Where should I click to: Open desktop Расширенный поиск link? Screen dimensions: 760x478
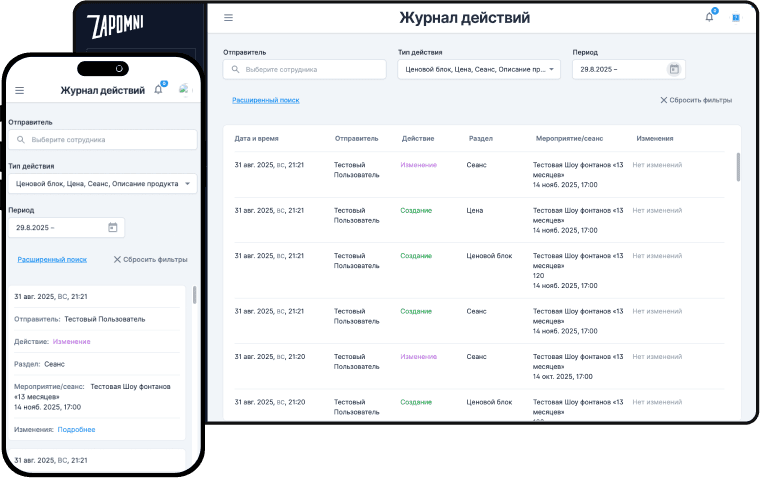pos(265,100)
